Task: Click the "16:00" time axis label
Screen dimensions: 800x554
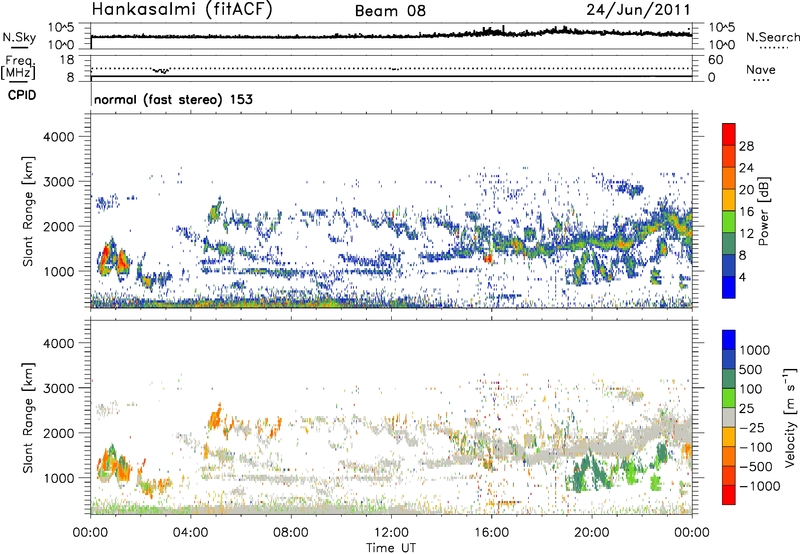Action: pos(491,533)
